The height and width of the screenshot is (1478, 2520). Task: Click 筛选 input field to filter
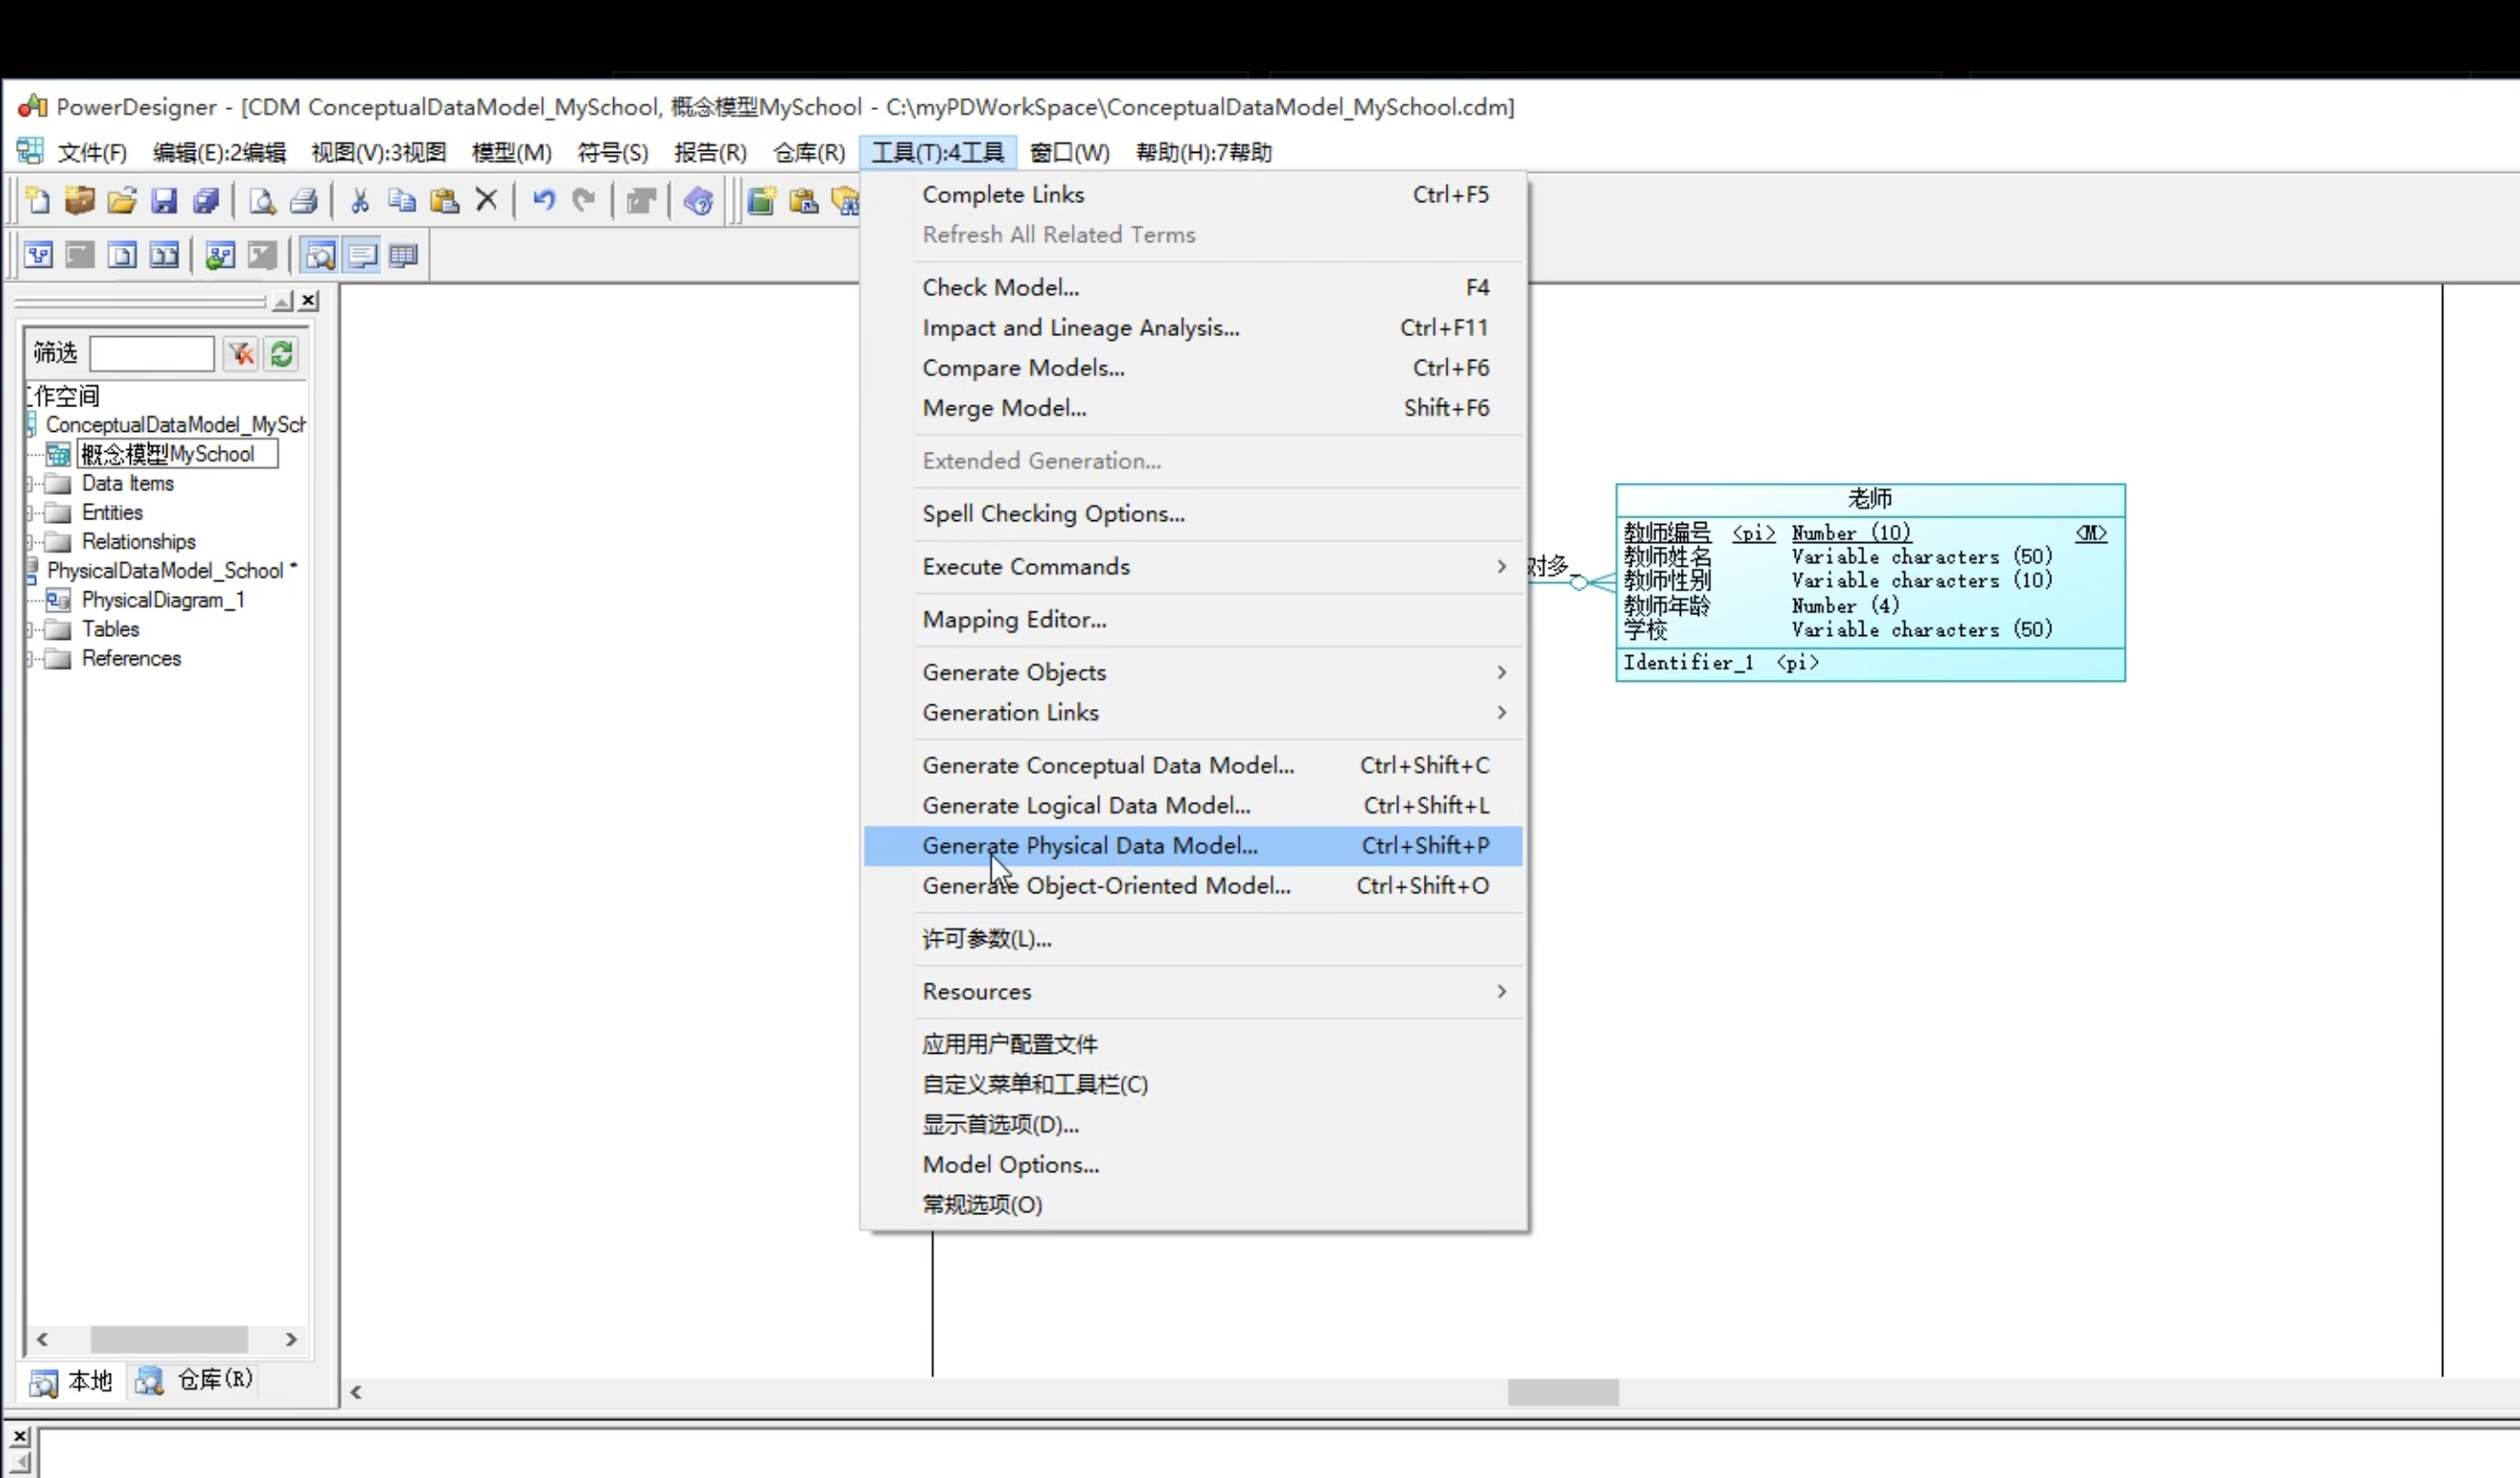click(151, 352)
